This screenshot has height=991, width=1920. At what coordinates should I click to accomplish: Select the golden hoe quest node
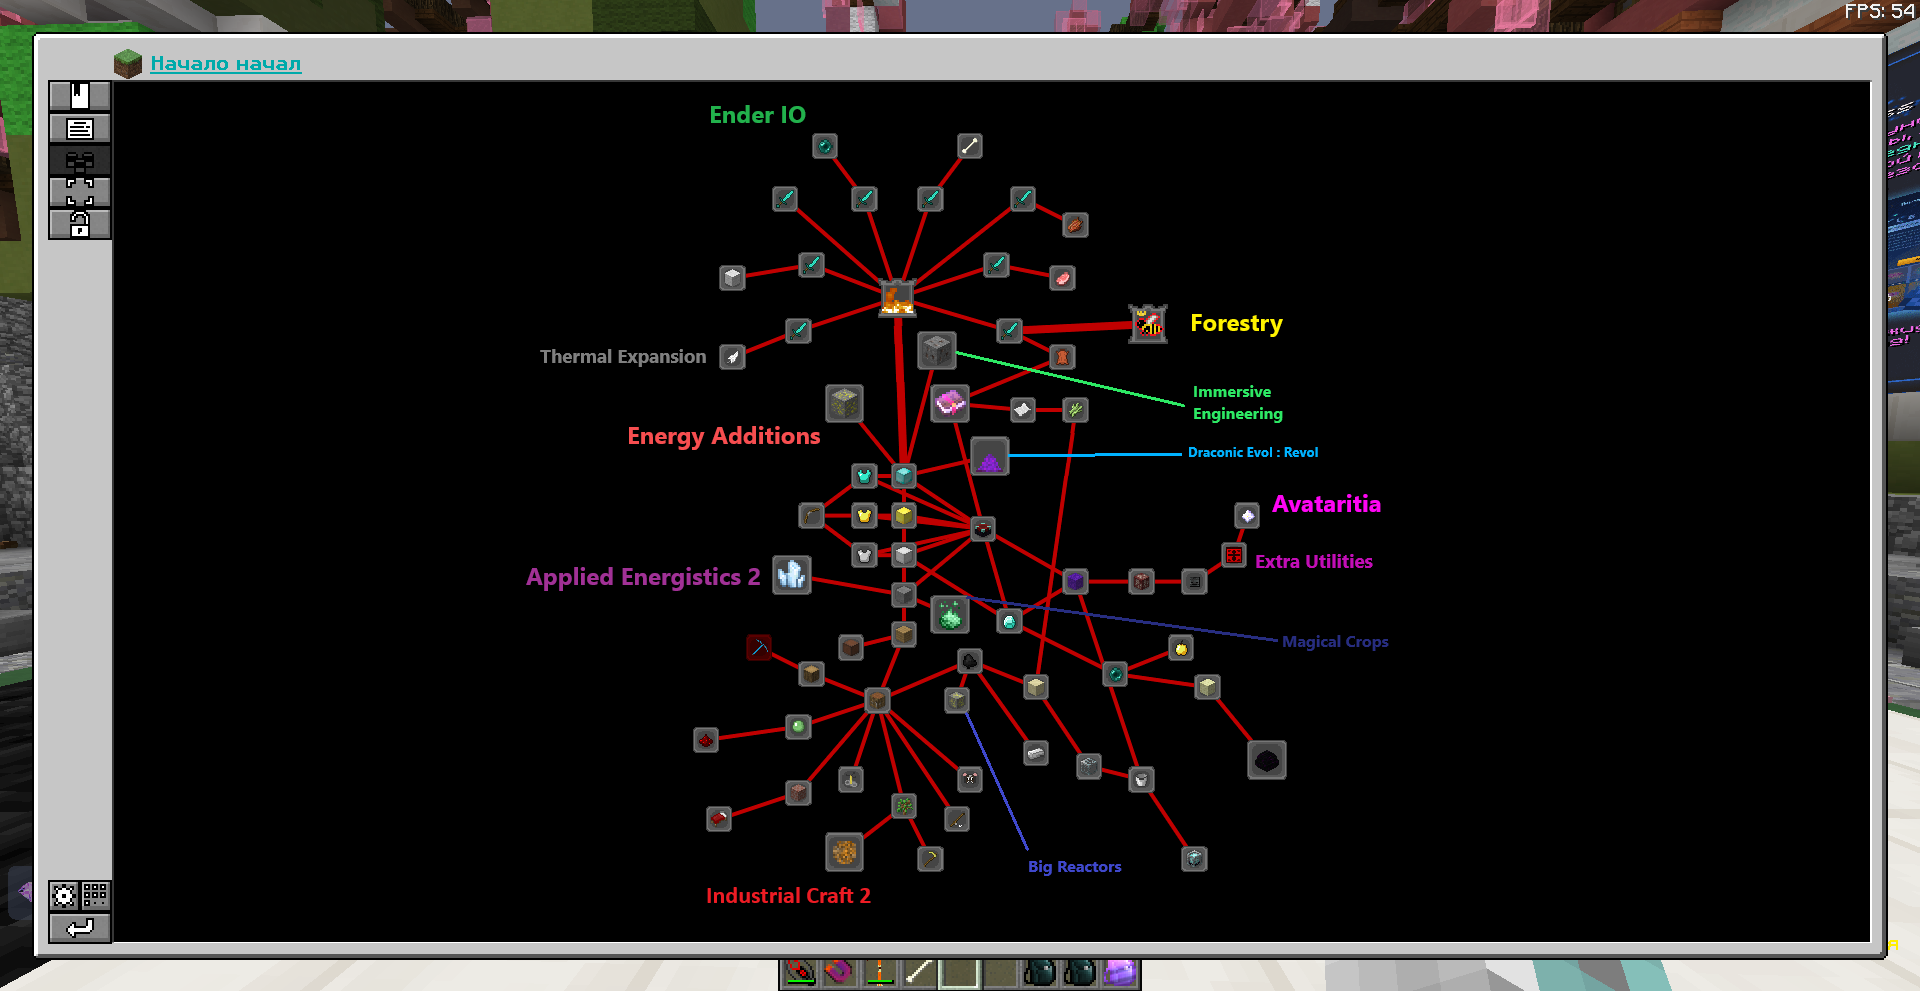point(931,859)
